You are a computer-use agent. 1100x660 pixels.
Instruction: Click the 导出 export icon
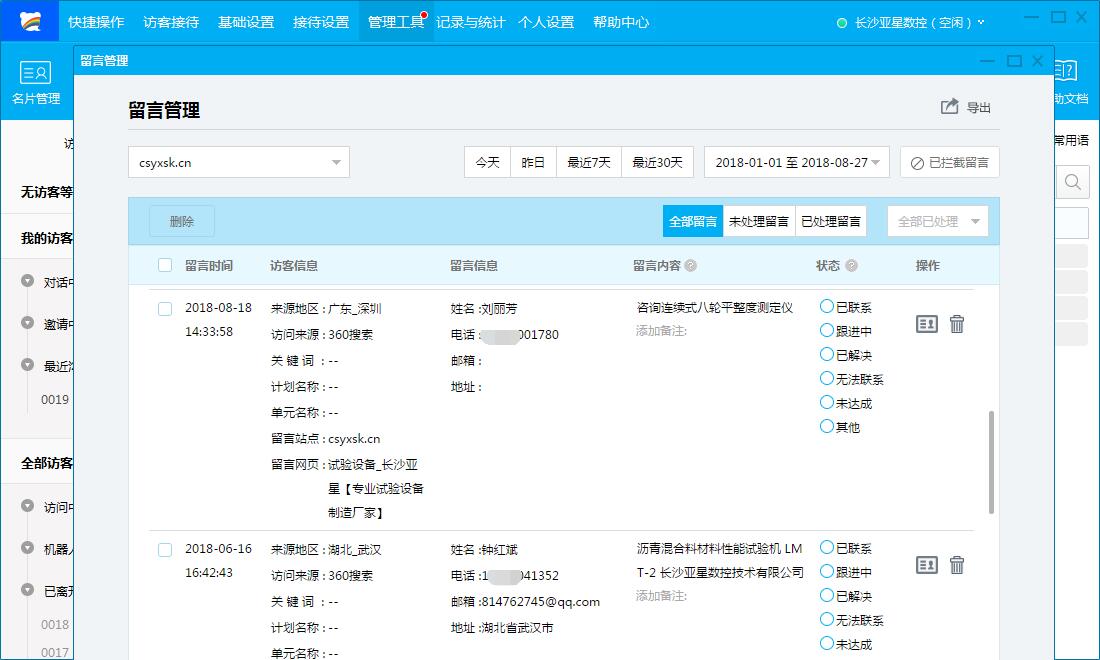(x=949, y=107)
